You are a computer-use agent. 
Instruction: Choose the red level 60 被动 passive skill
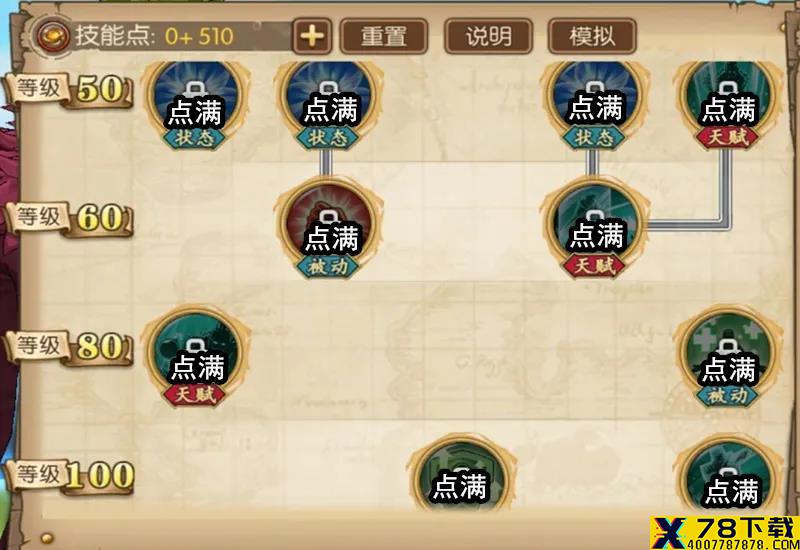(328, 228)
